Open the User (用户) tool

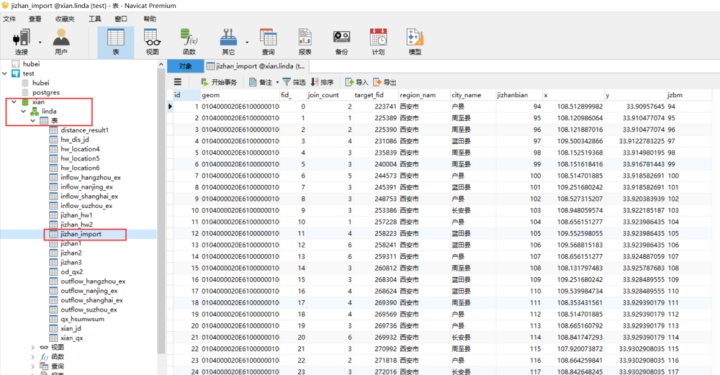click(x=61, y=42)
